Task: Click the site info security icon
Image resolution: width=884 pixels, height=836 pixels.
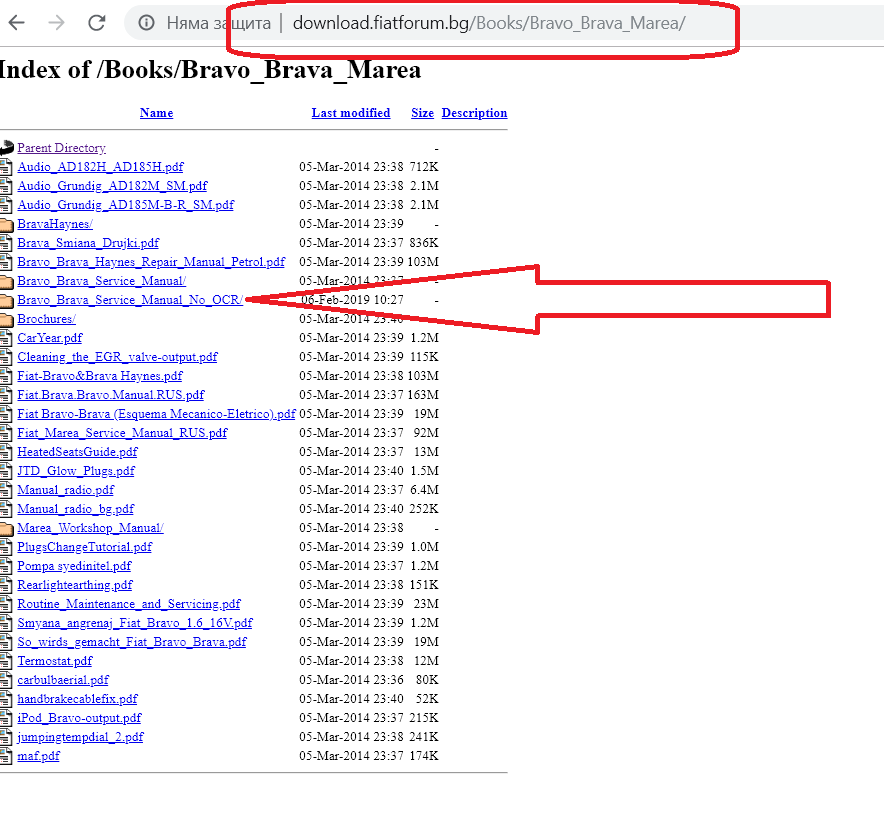Action: (x=146, y=22)
